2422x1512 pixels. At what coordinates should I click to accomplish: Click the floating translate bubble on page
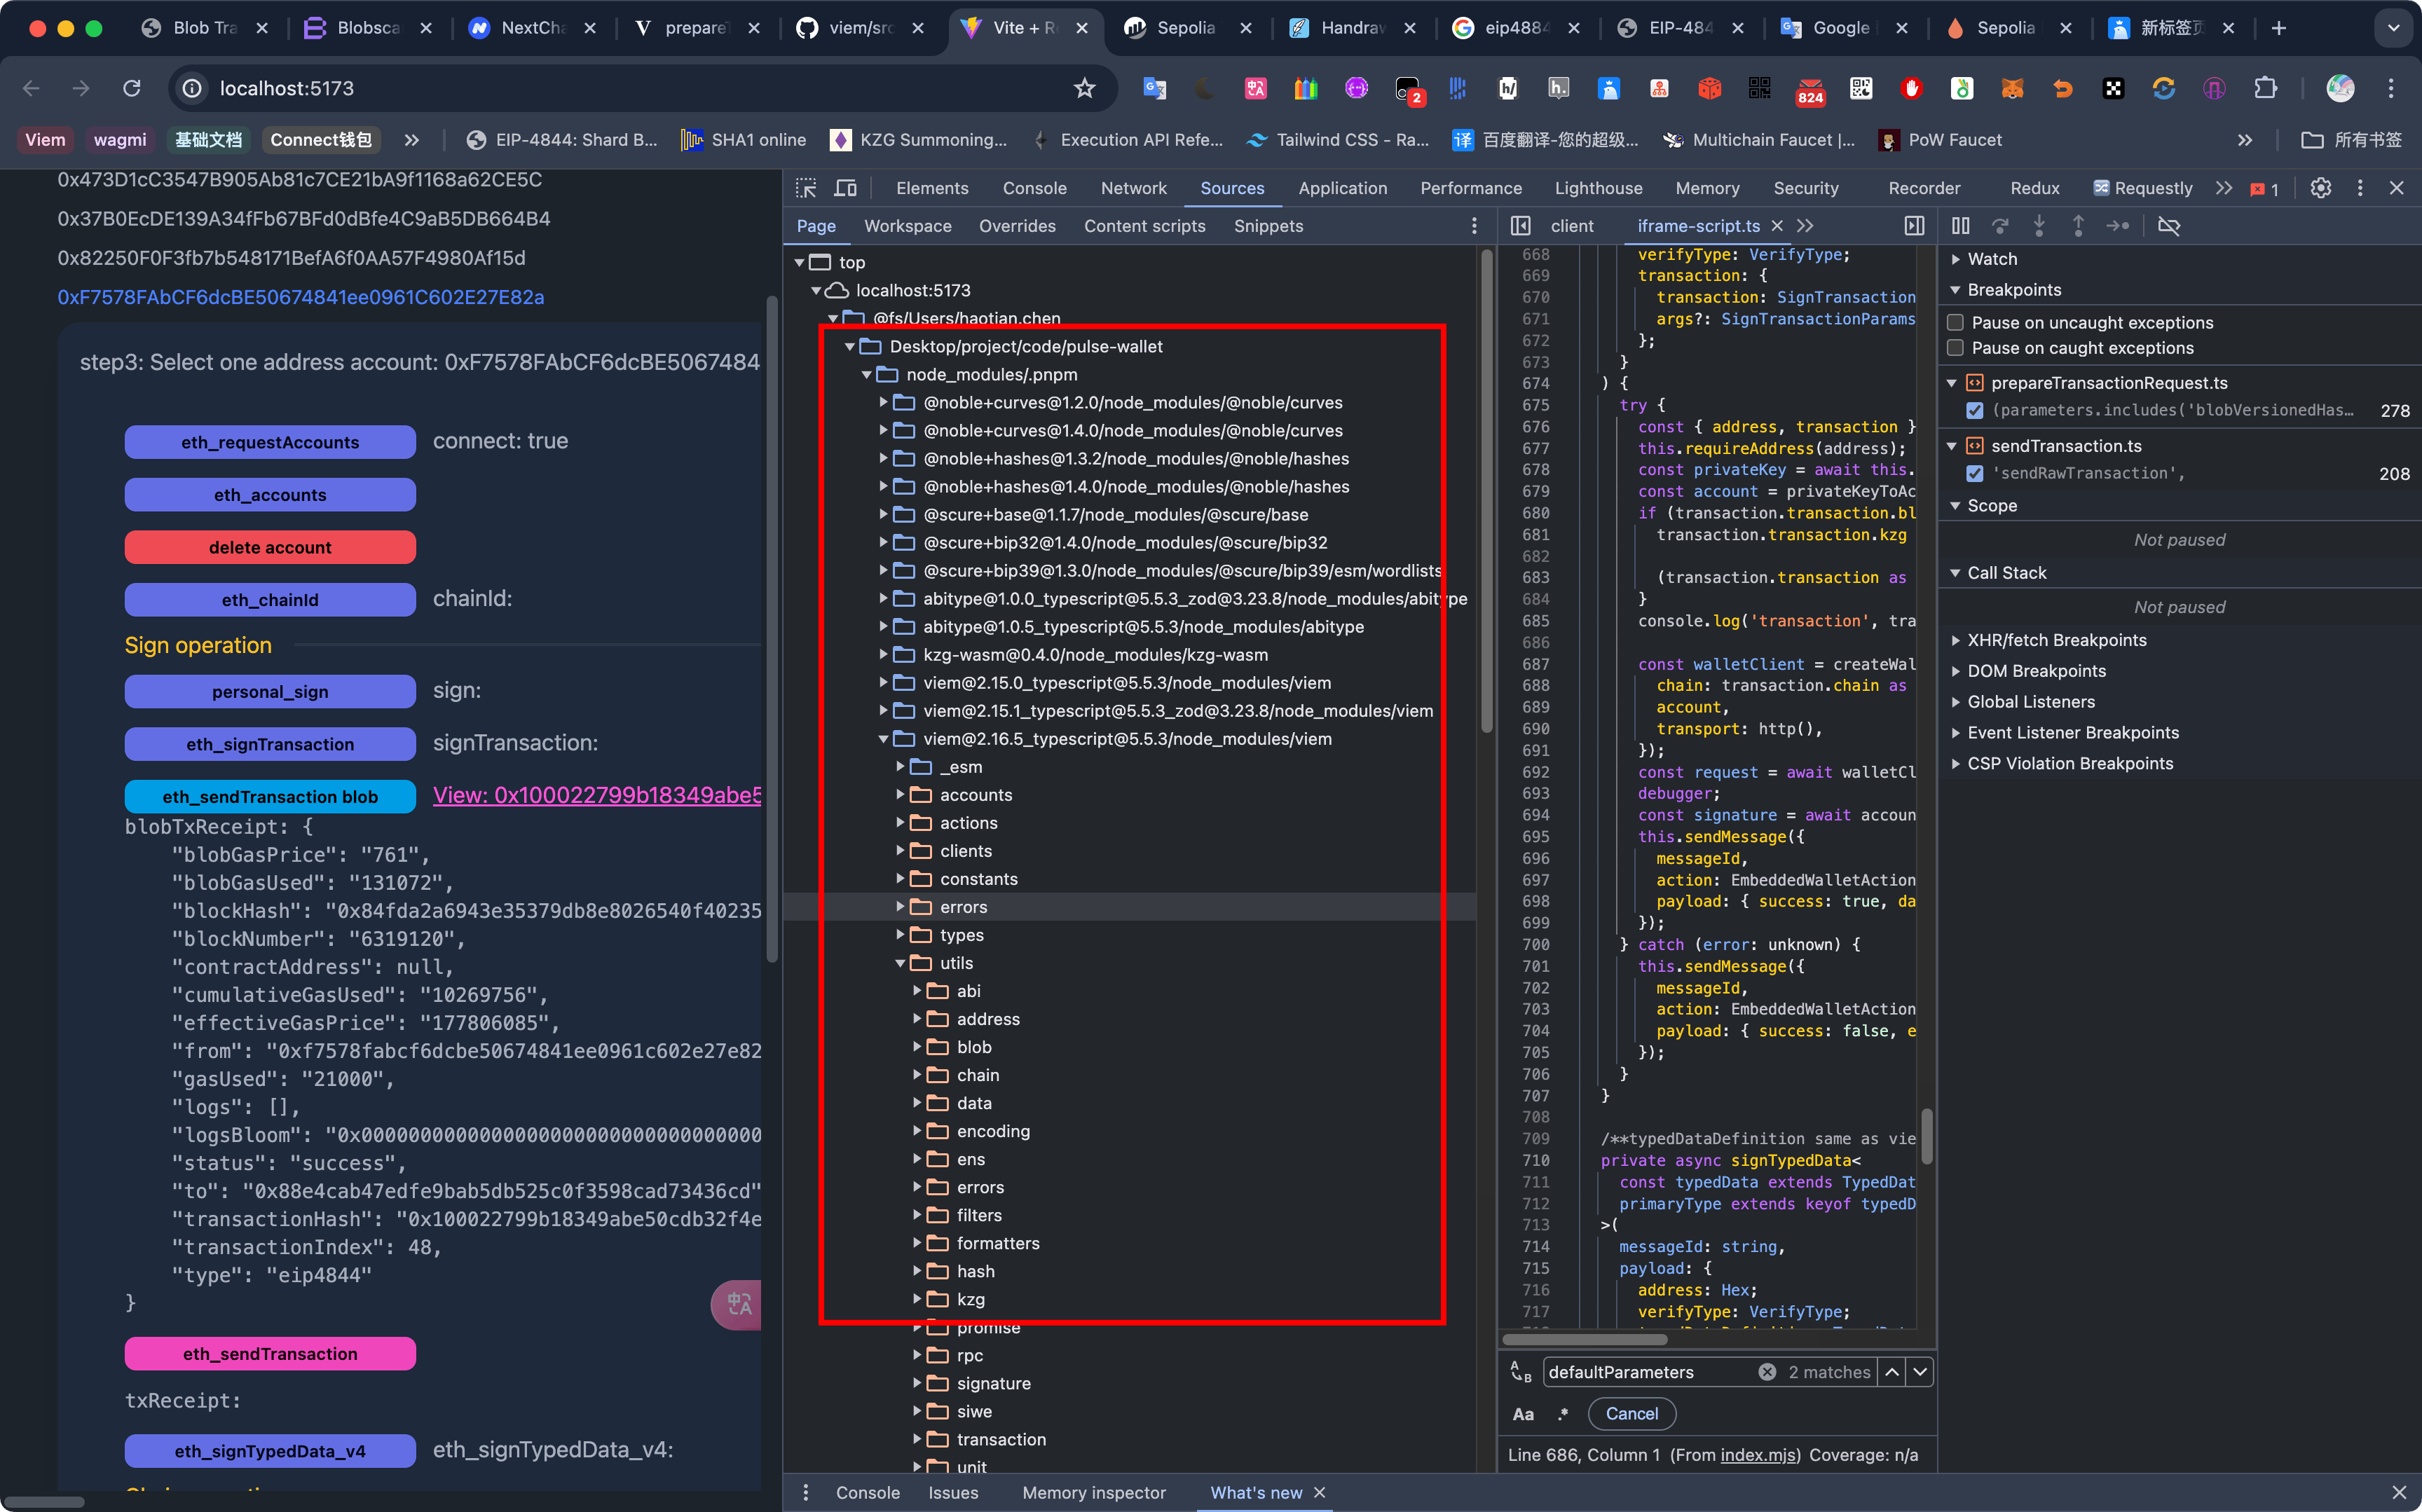tap(738, 1304)
